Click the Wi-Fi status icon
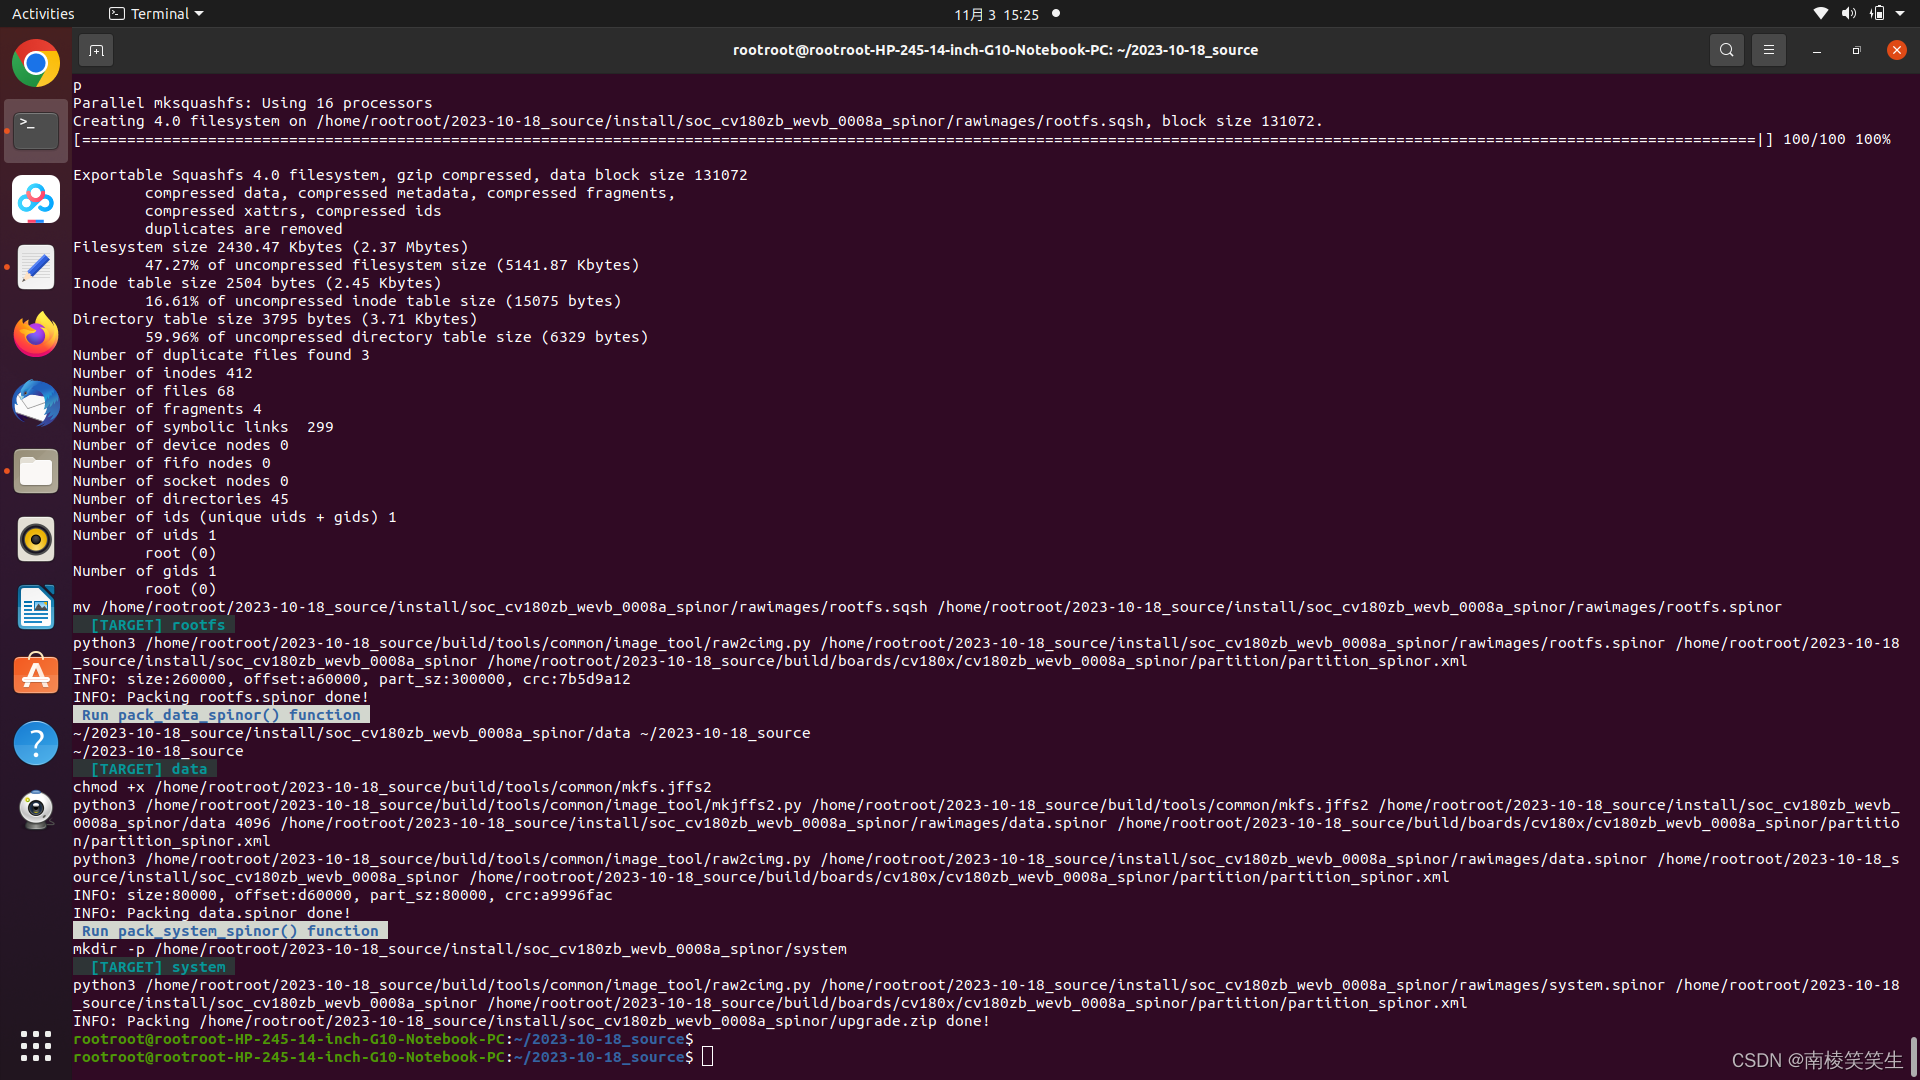 pos(1820,14)
